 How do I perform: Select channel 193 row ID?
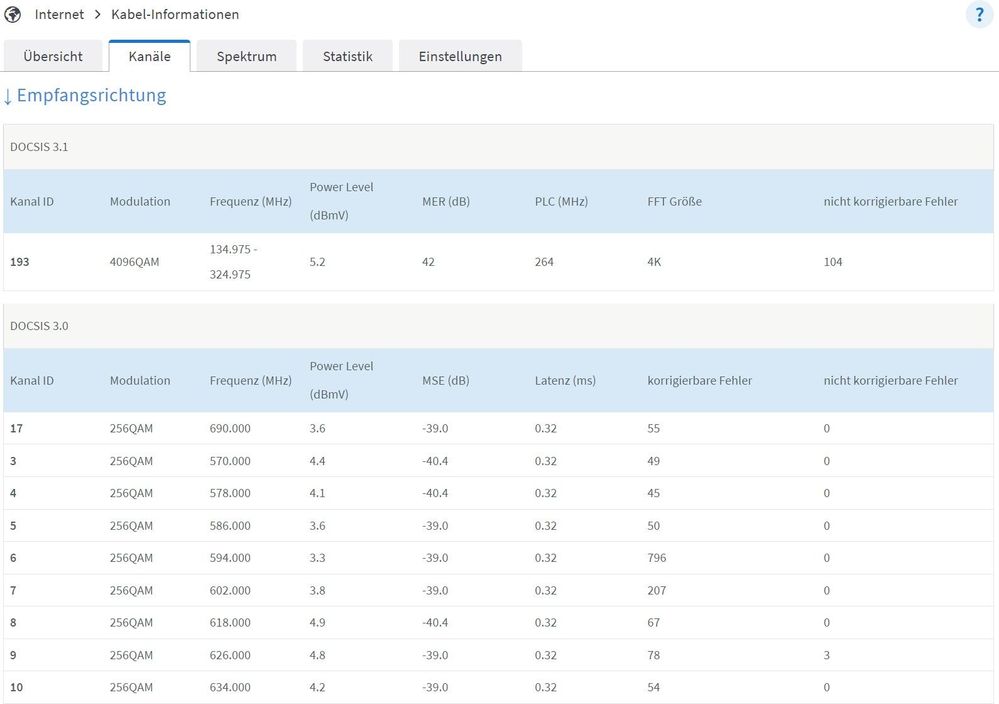point(19,262)
